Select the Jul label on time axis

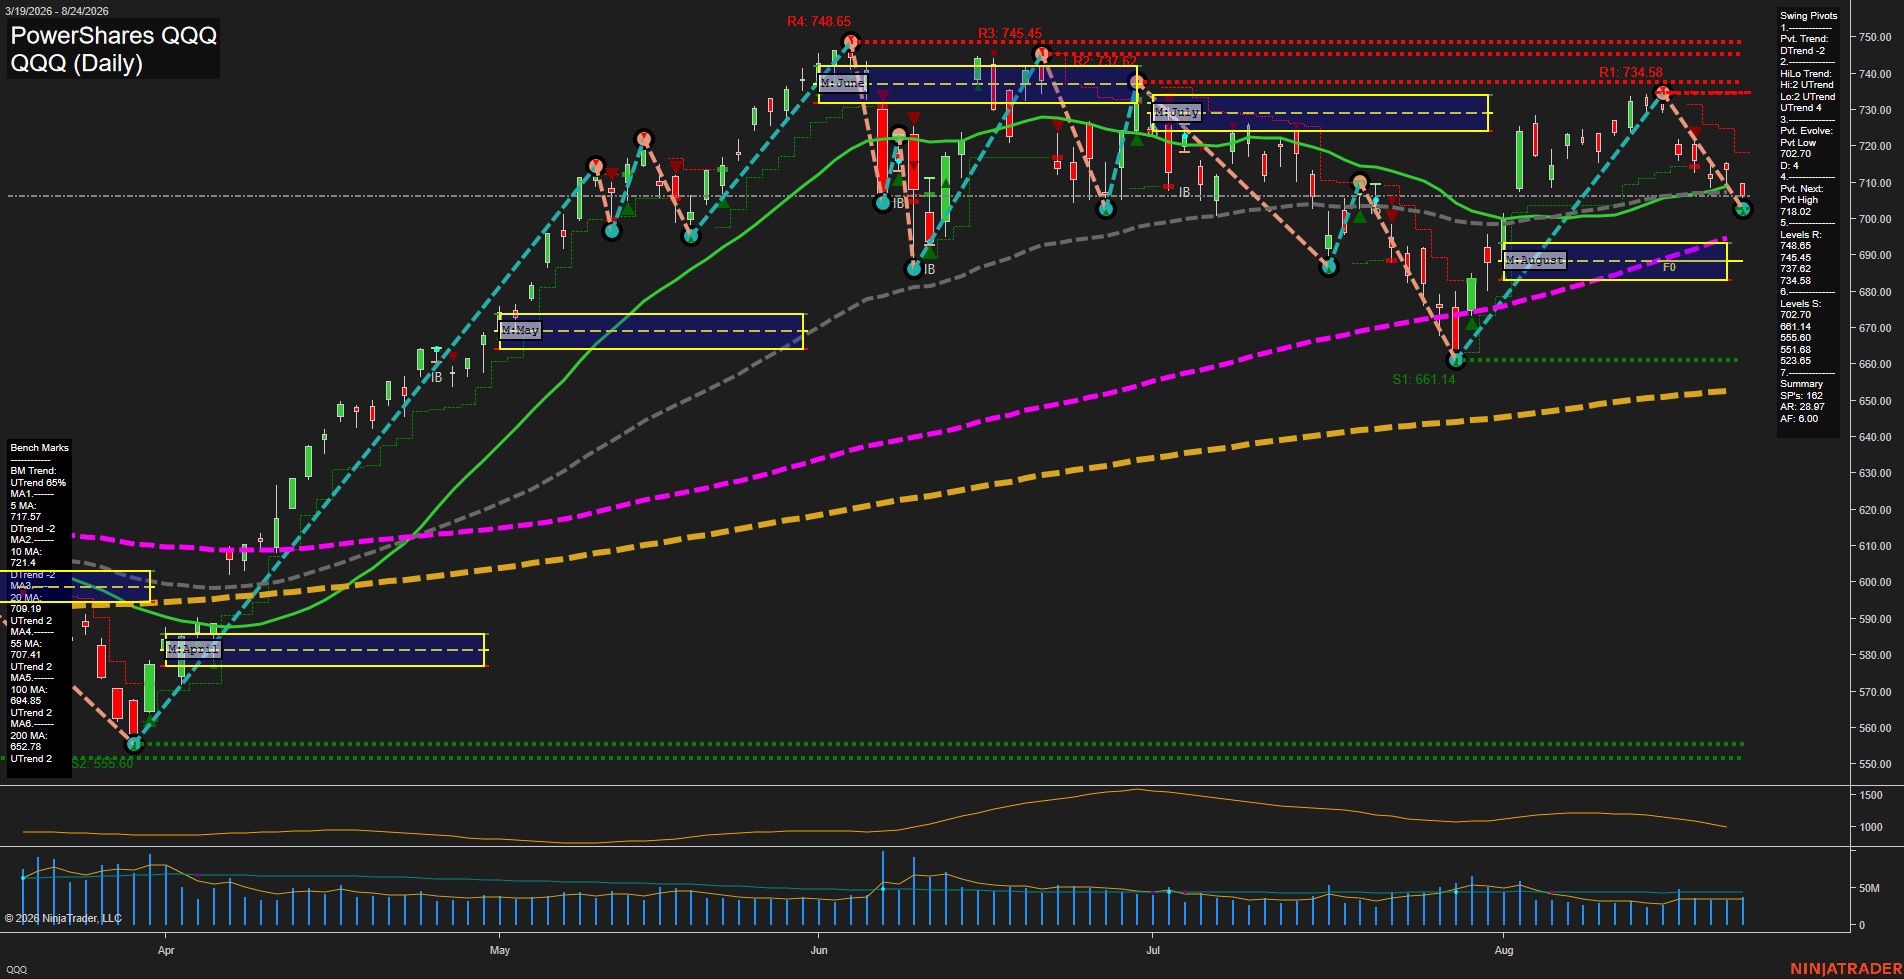pyautogui.click(x=1153, y=950)
